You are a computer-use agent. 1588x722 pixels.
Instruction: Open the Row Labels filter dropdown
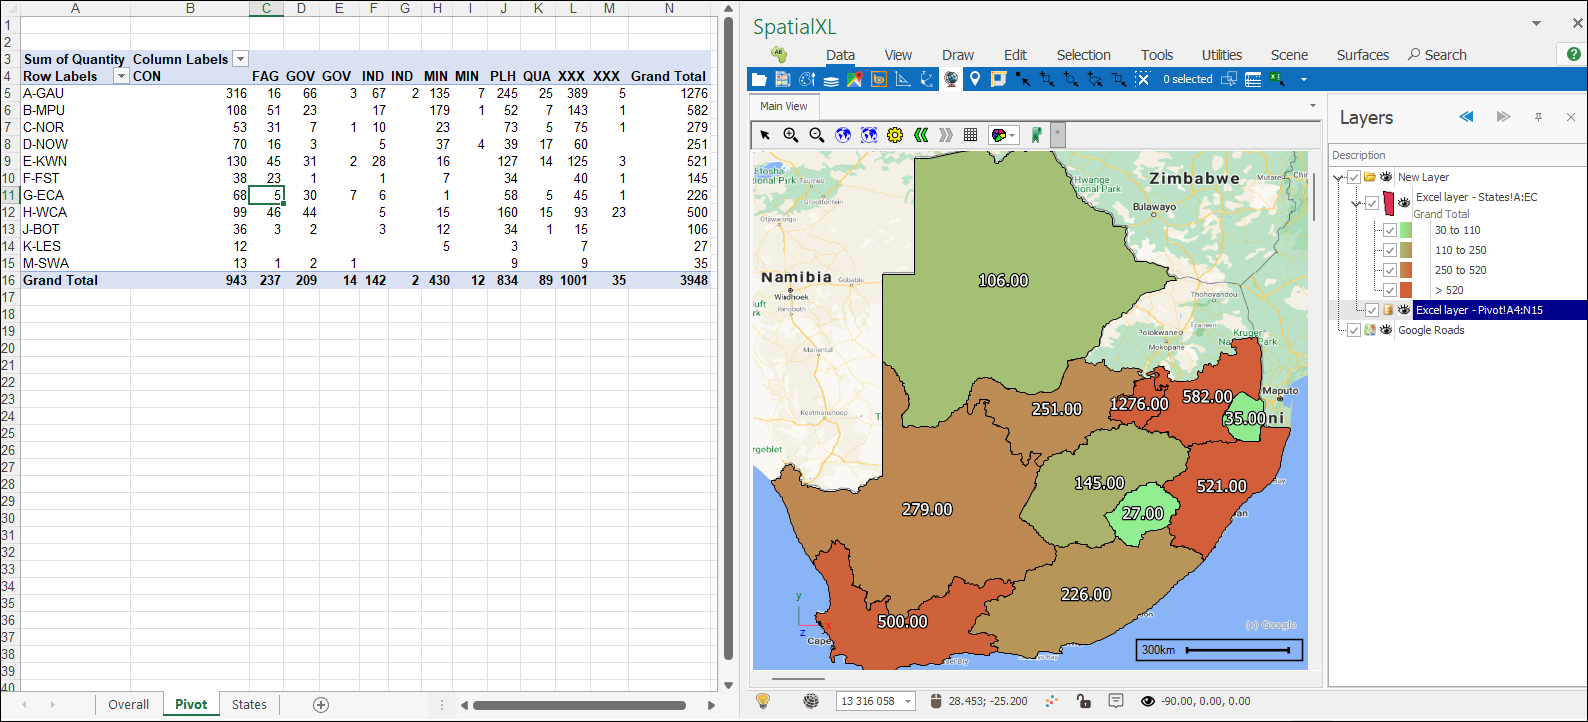tap(121, 76)
